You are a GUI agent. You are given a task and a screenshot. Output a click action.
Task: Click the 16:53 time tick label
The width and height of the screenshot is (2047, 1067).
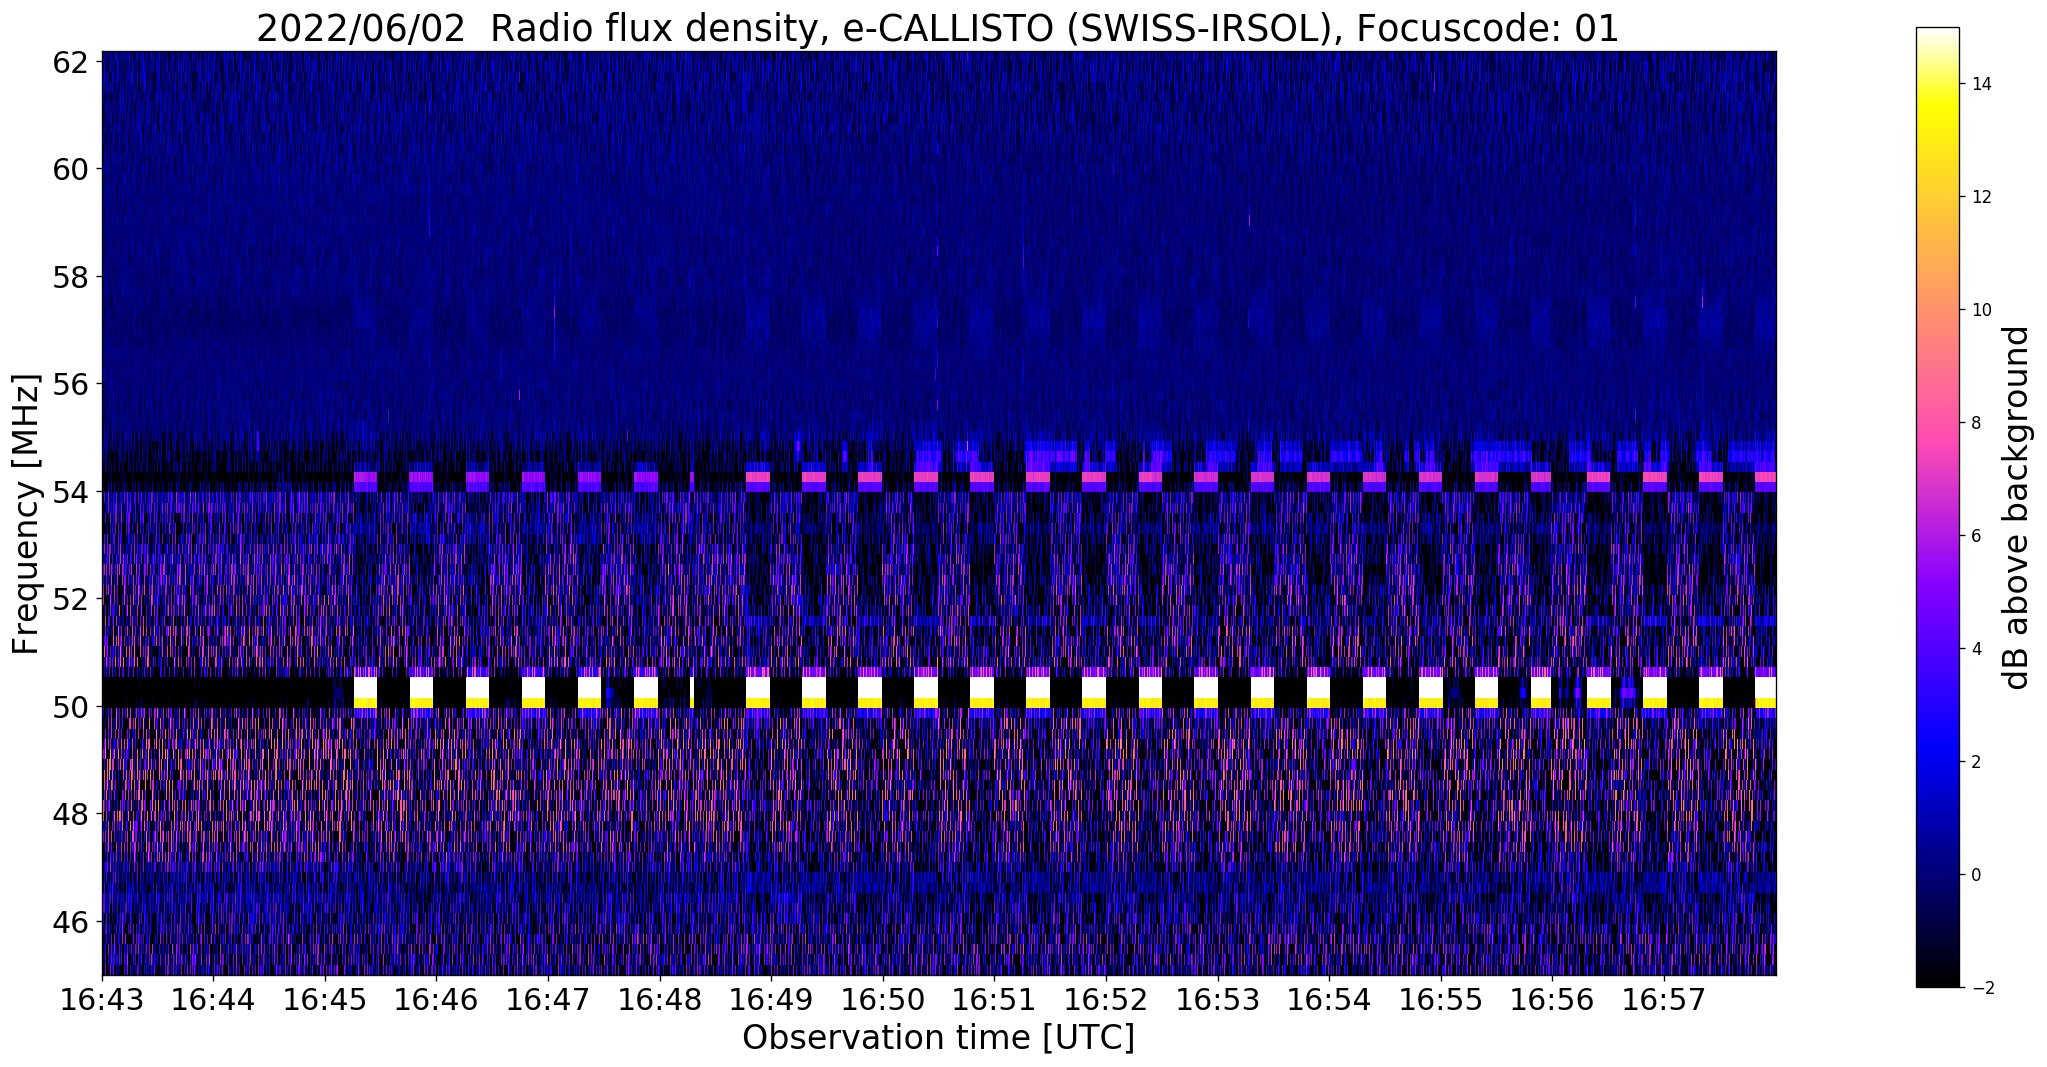[1218, 1000]
